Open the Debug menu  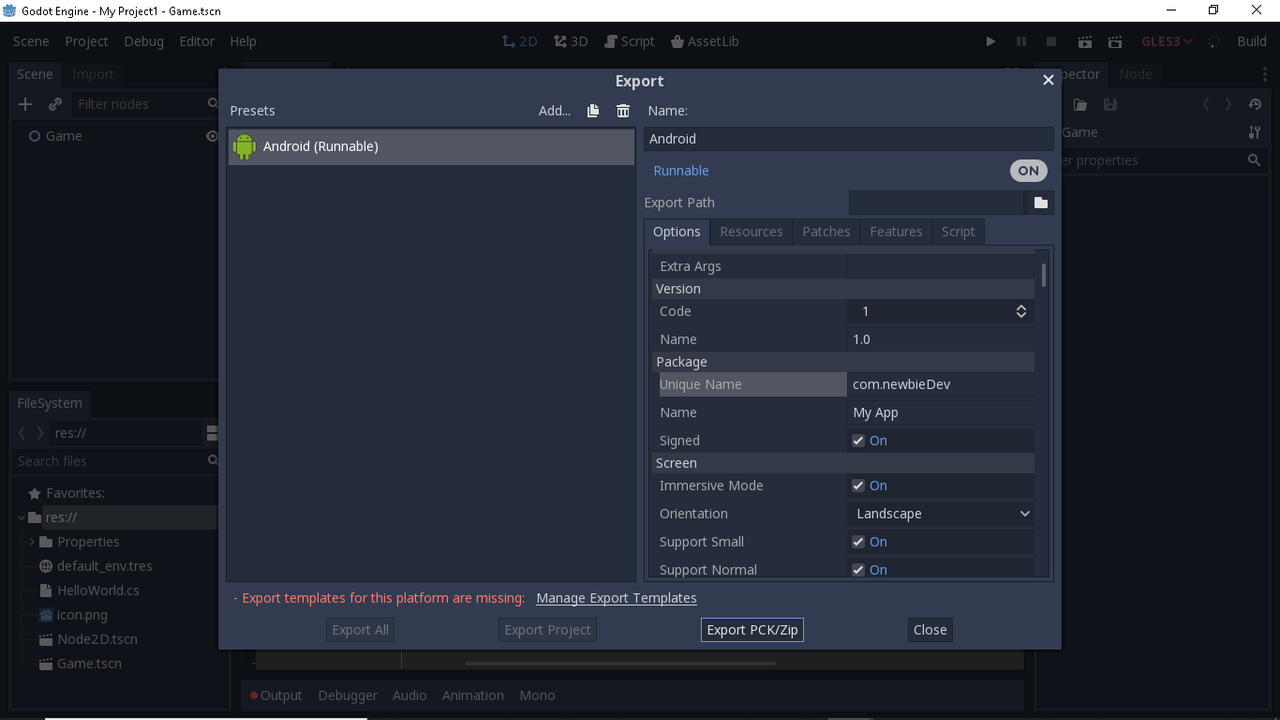point(144,41)
